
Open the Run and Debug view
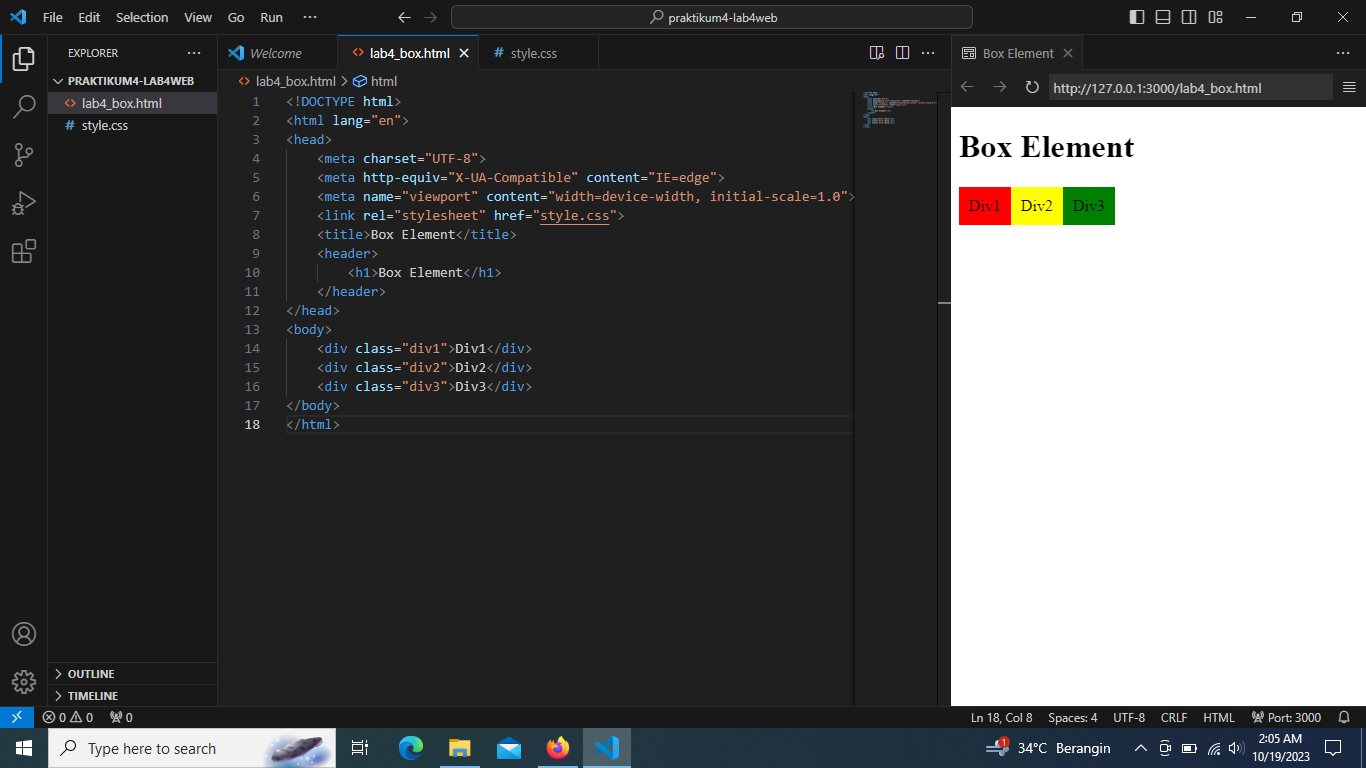coord(24,203)
